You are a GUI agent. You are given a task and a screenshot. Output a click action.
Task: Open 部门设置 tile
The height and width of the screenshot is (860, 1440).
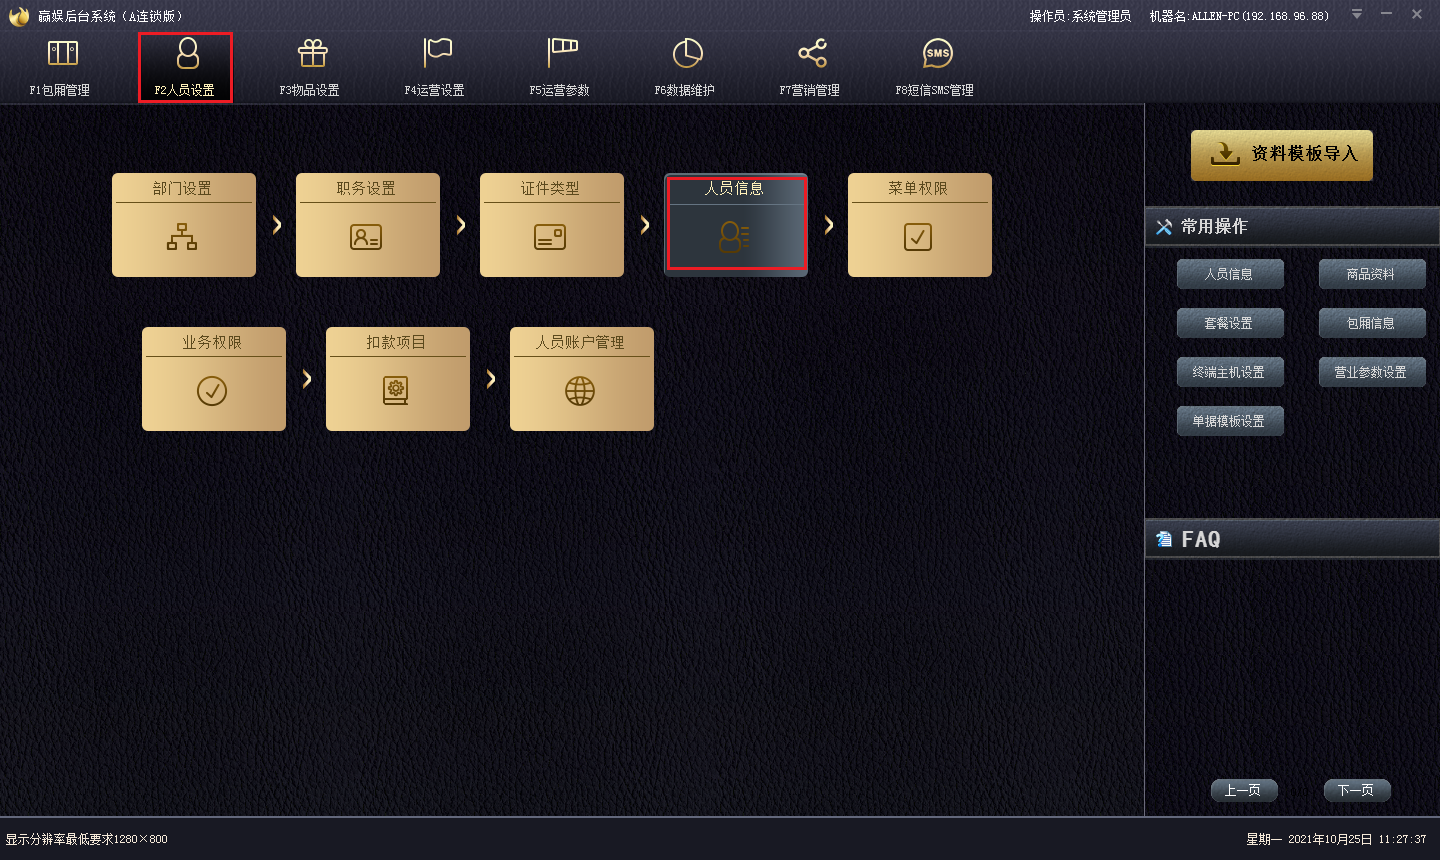pyautogui.click(x=184, y=225)
